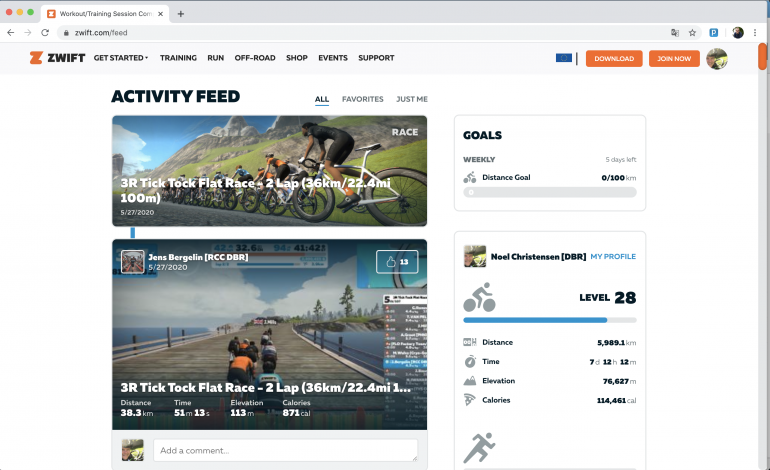
Task: Select the Workout/Training Session browser tab
Action: point(105,14)
